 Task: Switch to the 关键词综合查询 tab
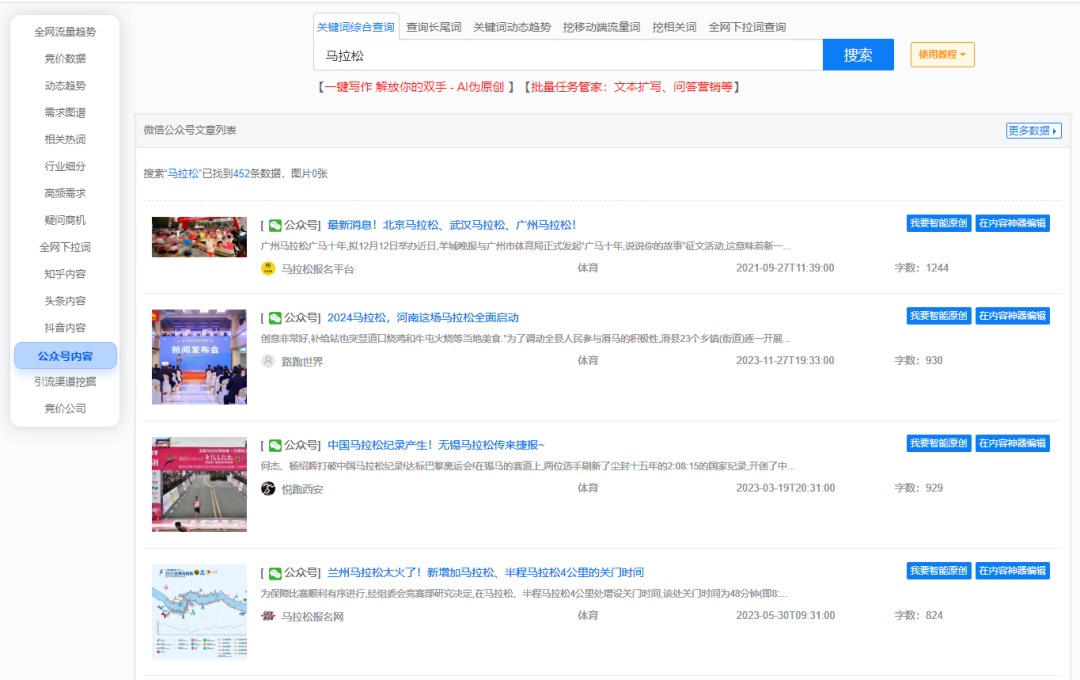(355, 27)
